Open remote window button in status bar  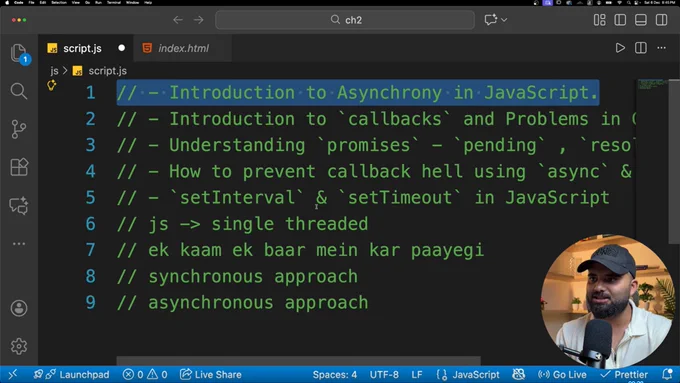[13, 374]
